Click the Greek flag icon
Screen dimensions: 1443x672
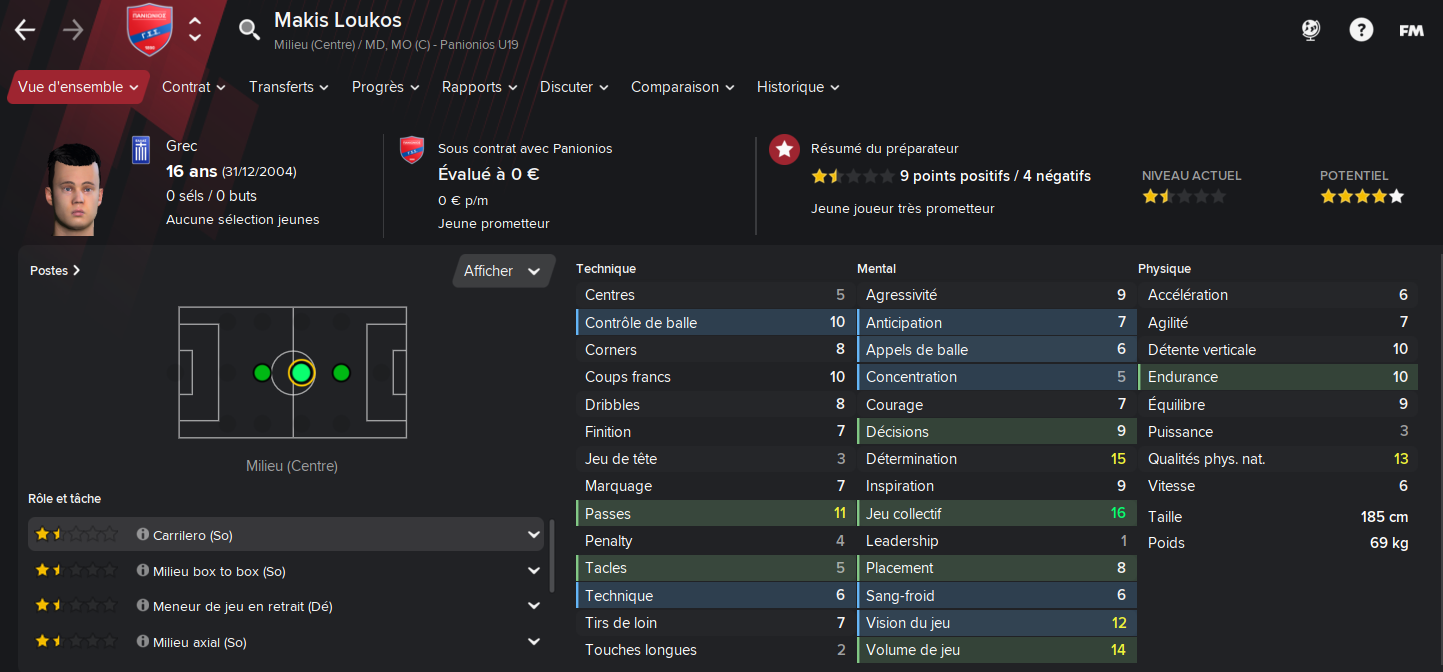pyautogui.click(x=142, y=150)
